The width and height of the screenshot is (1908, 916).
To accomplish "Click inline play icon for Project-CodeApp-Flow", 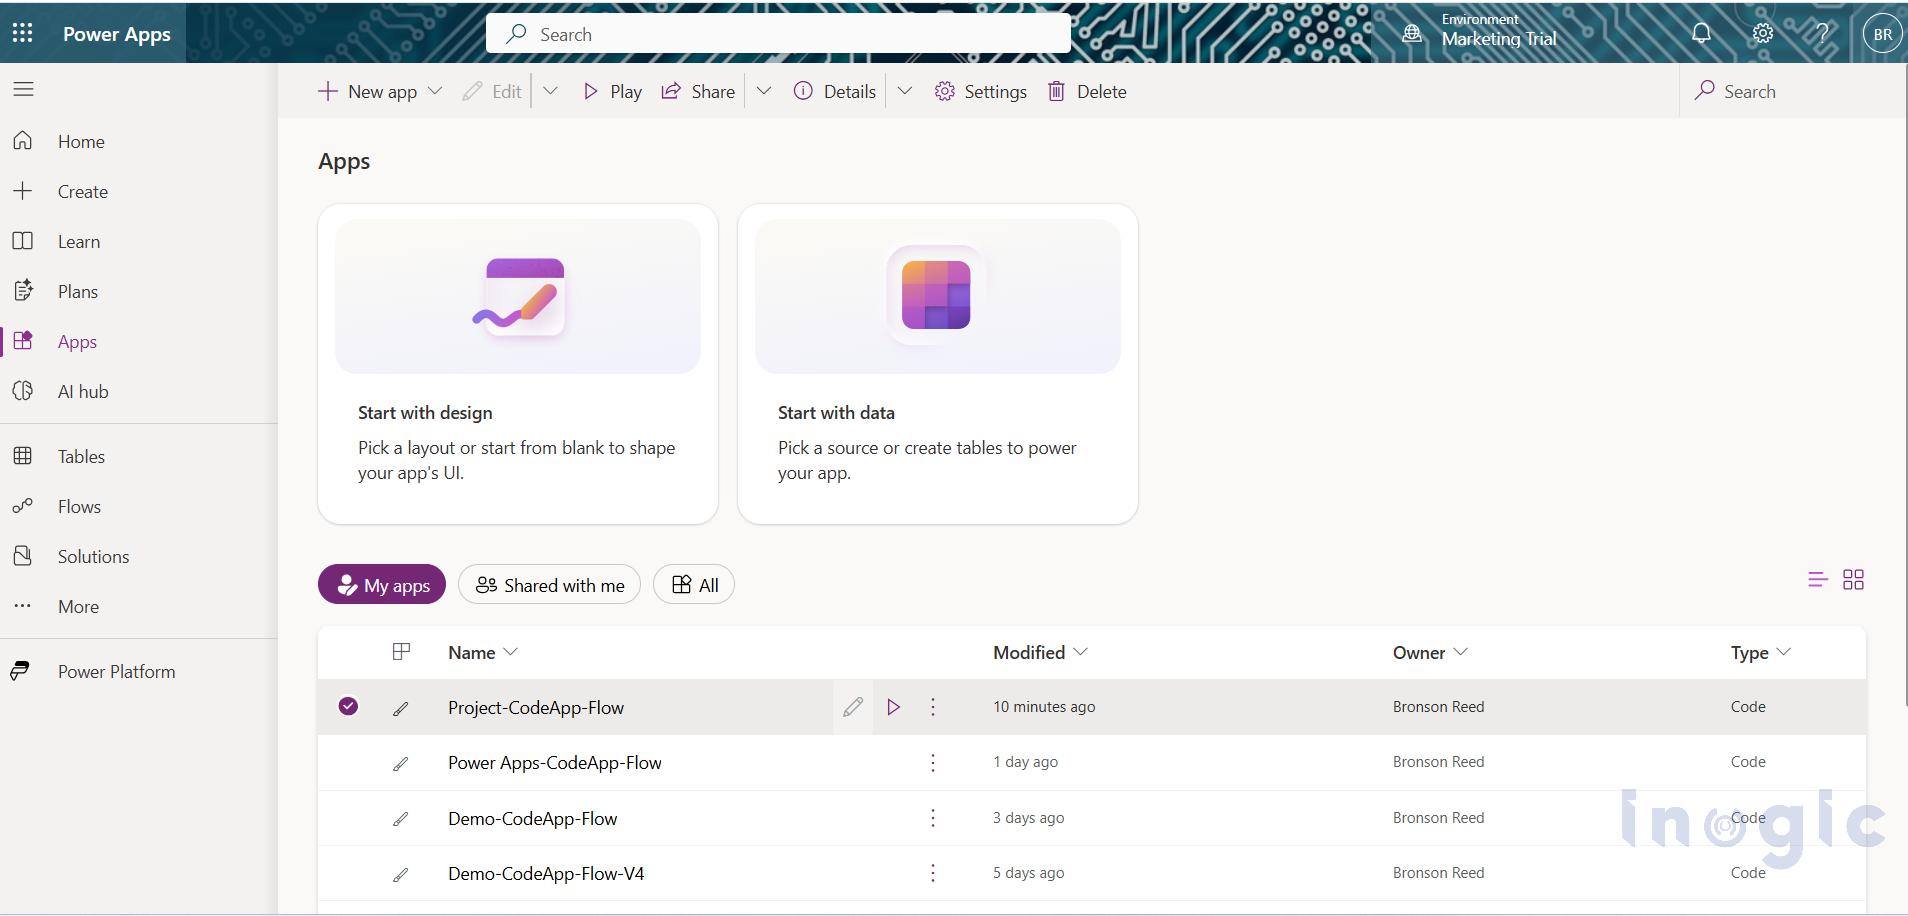I will [x=893, y=707].
